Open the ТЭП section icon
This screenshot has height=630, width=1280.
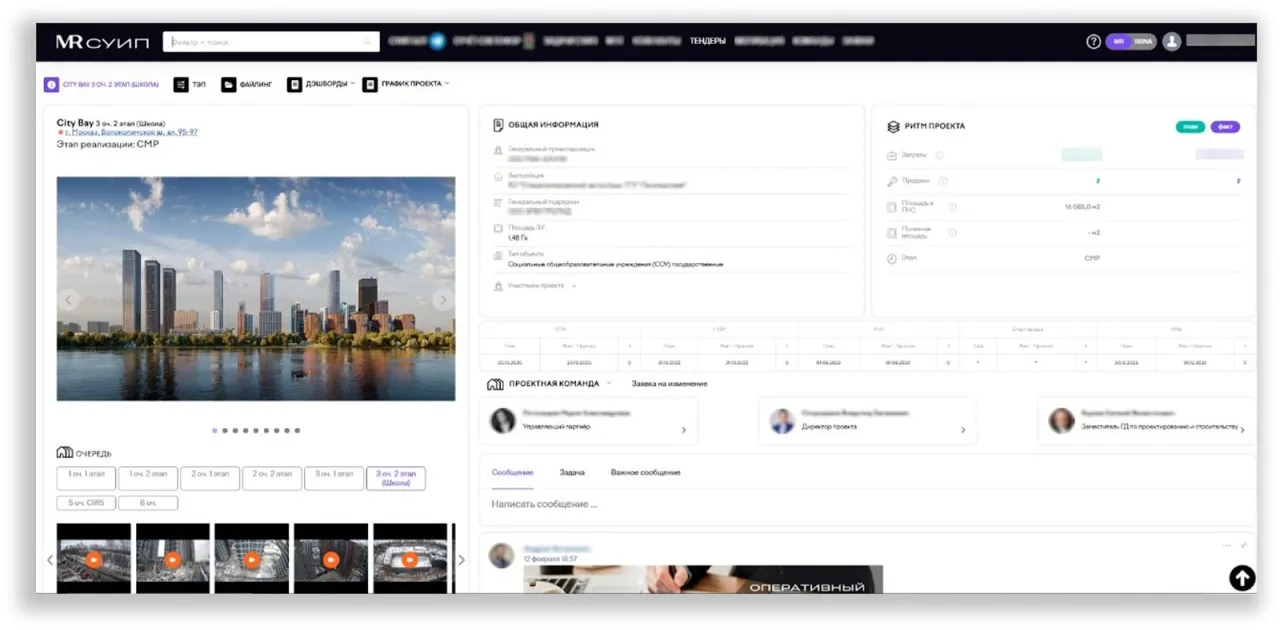[x=181, y=85]
